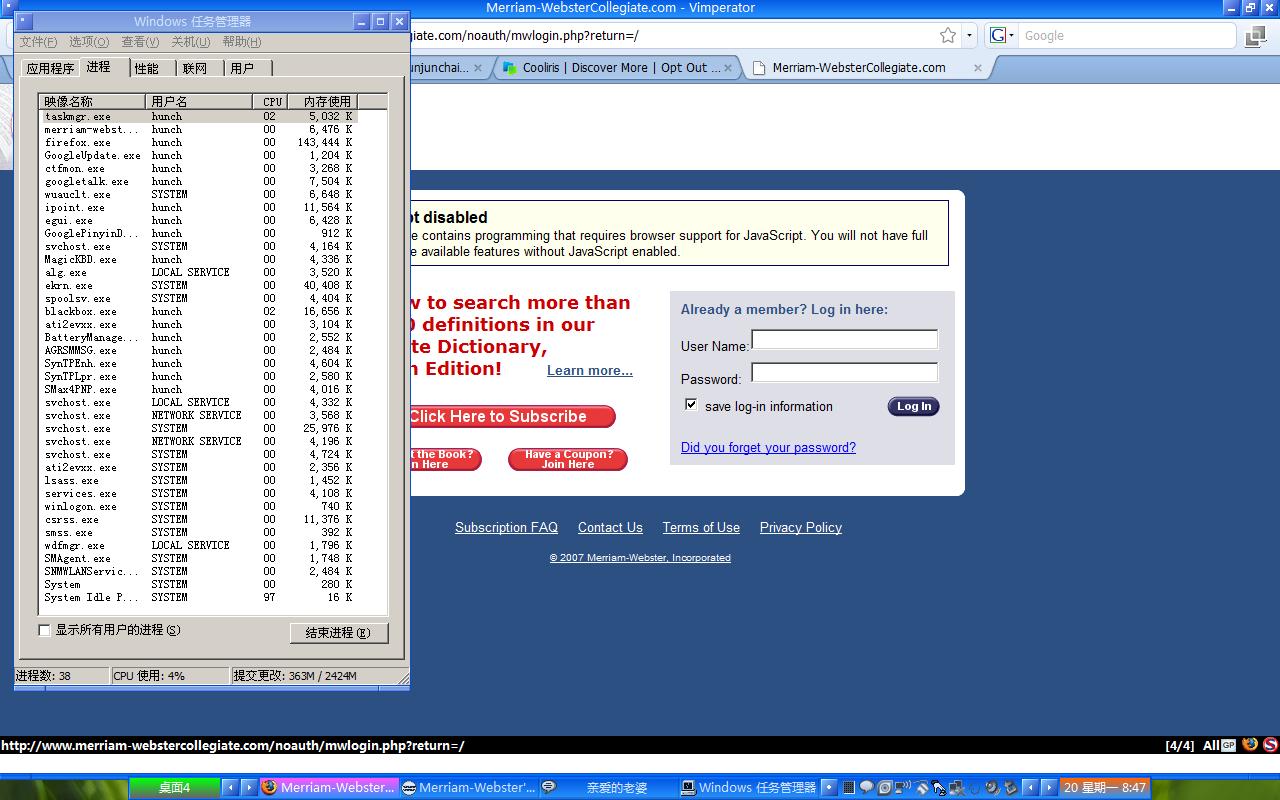Click the 结束进程 (End Process) button
Image resolution: width=1280 pixels, height=800 pixels.
click(x=339, y=633)
